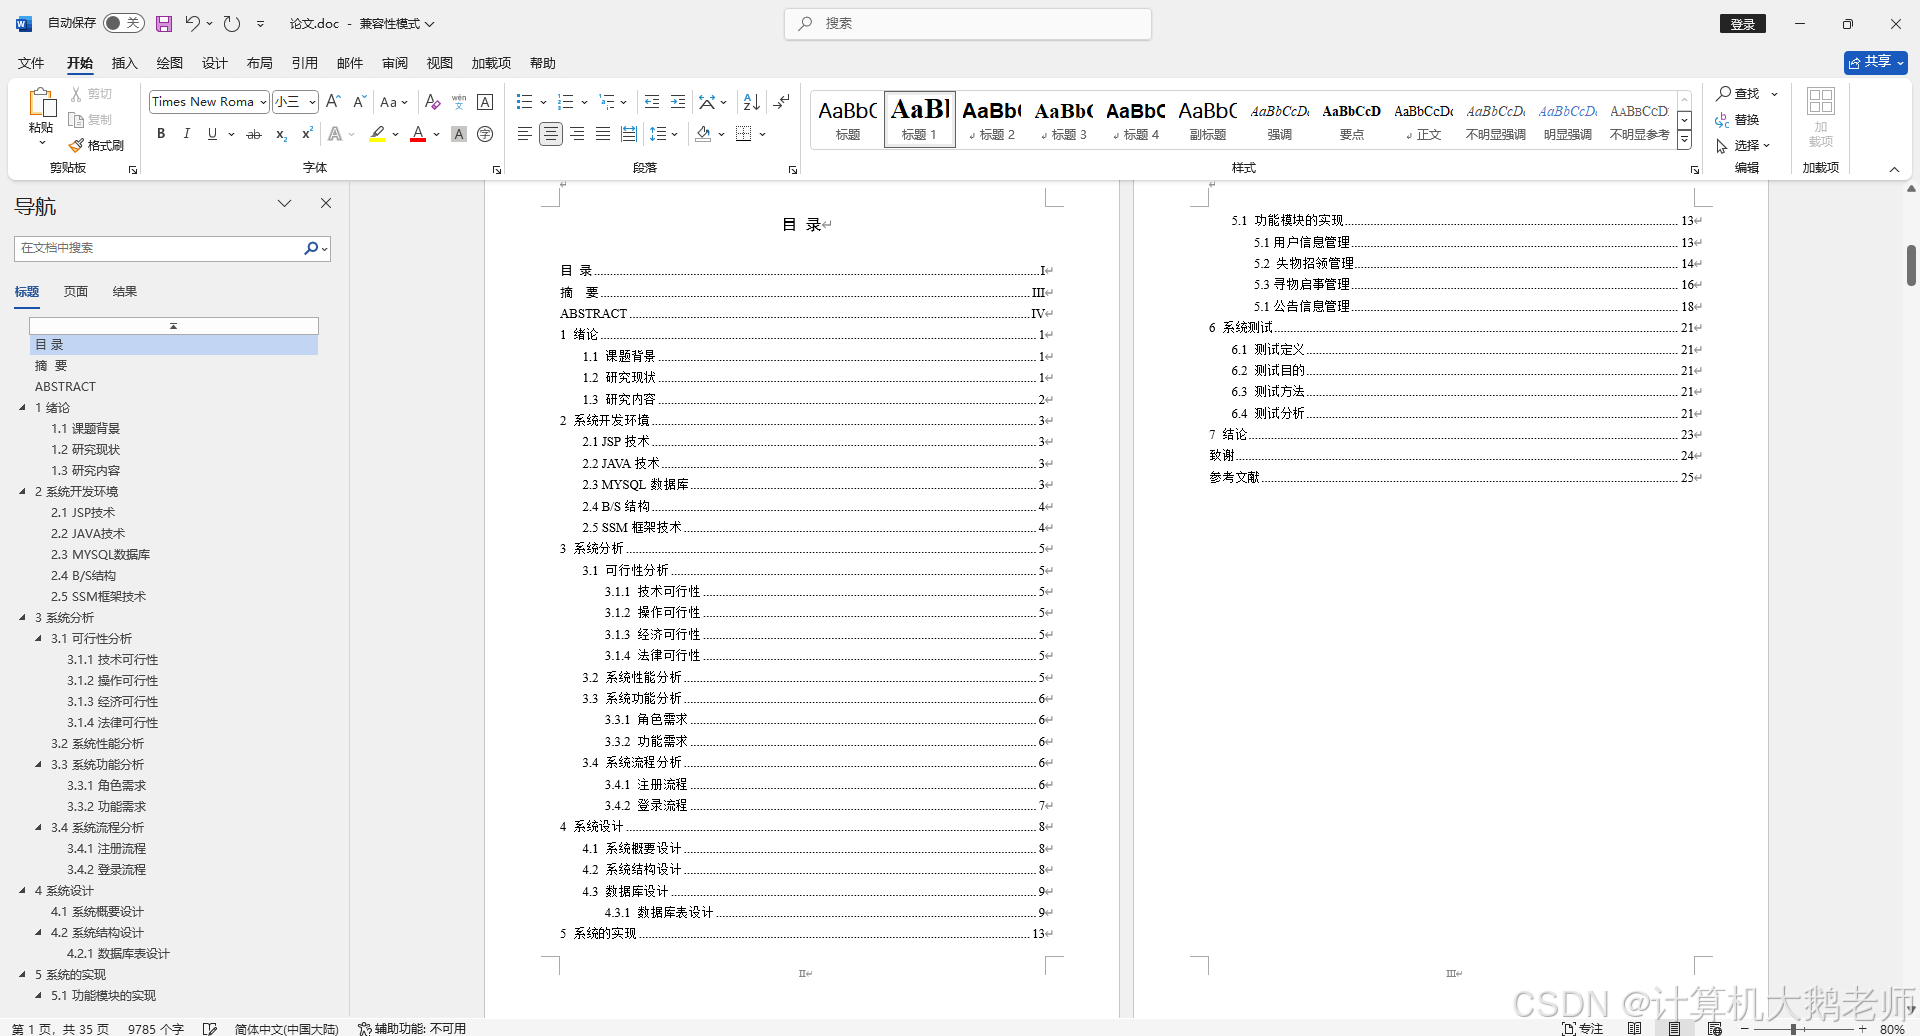Screen dimensions: 1920x1036
Task: Expand the styles gallery
Action: point(1684,140)
